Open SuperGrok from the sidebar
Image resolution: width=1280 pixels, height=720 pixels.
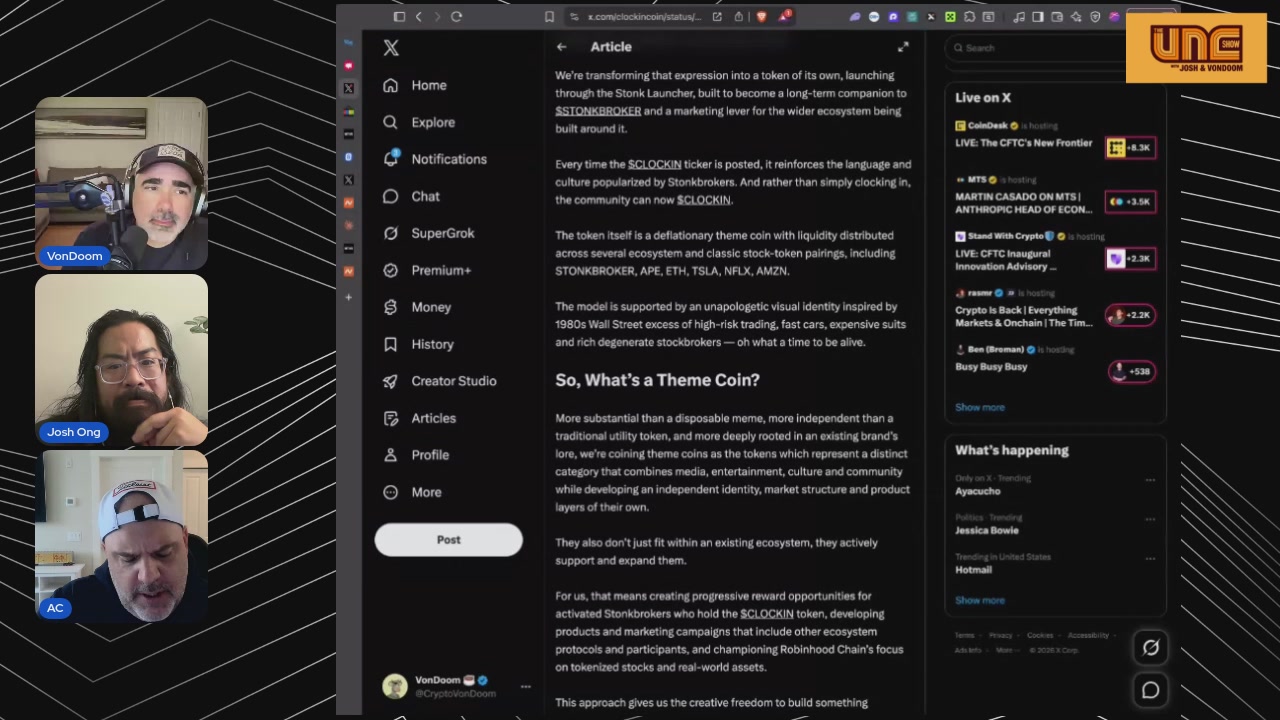click(428, 233)
